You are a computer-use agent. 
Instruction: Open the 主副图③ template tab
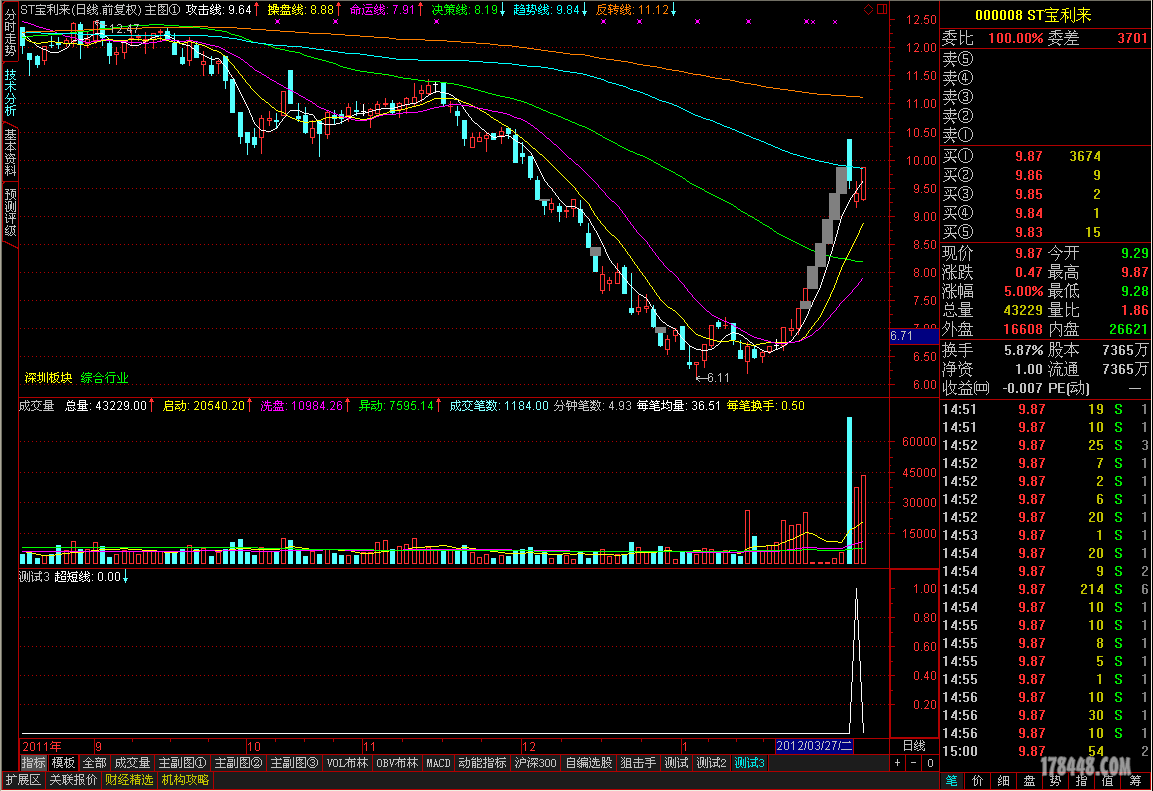pyautogui.click(x=294, y=763)
